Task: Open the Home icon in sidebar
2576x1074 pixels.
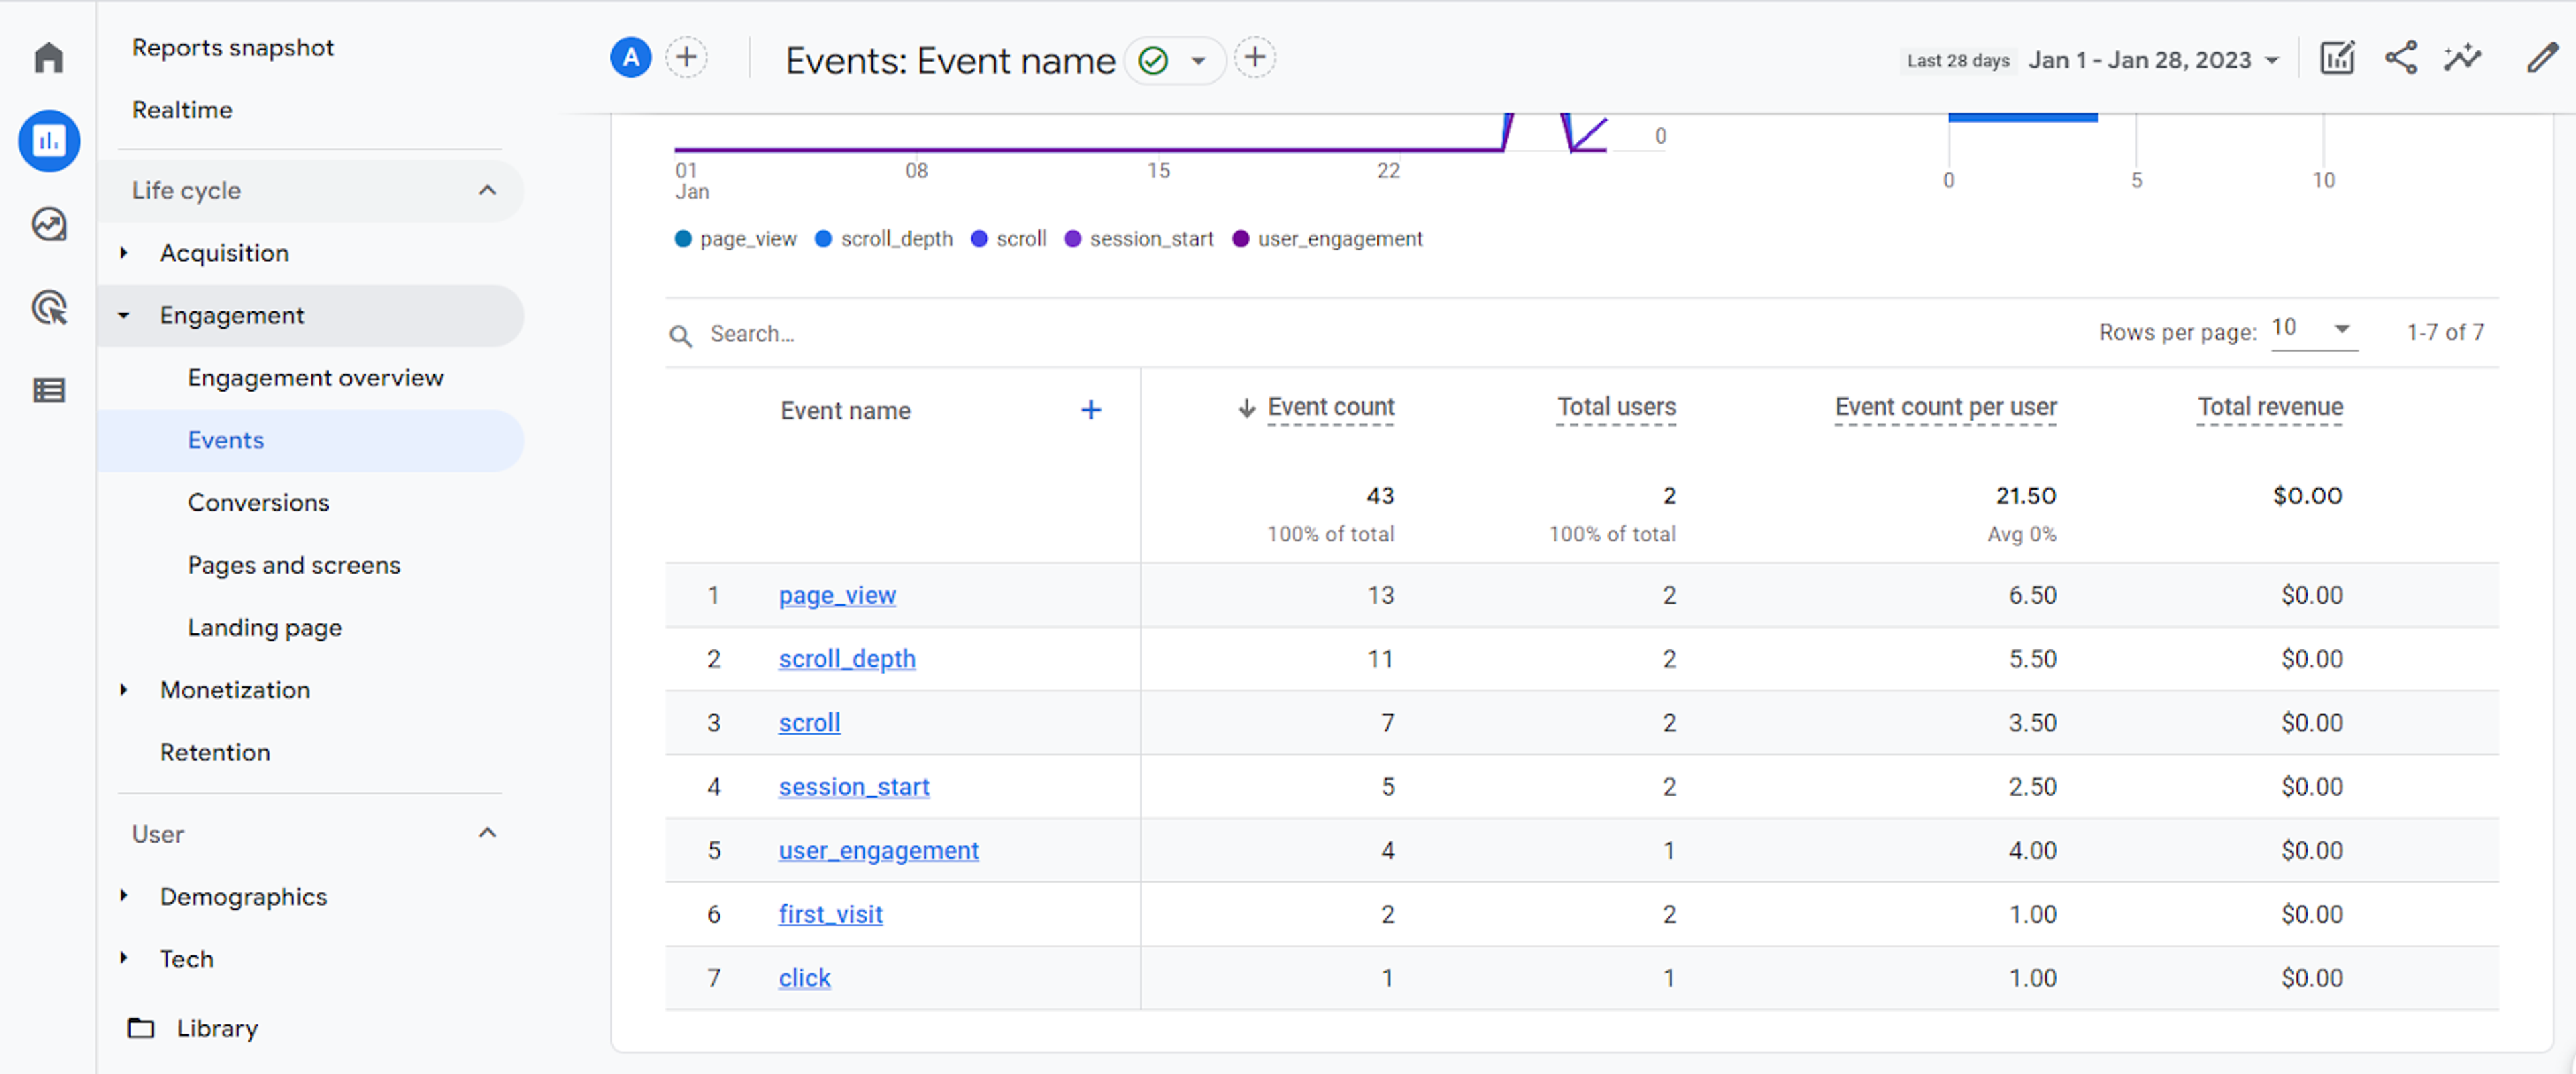Action: pos(48,57)
